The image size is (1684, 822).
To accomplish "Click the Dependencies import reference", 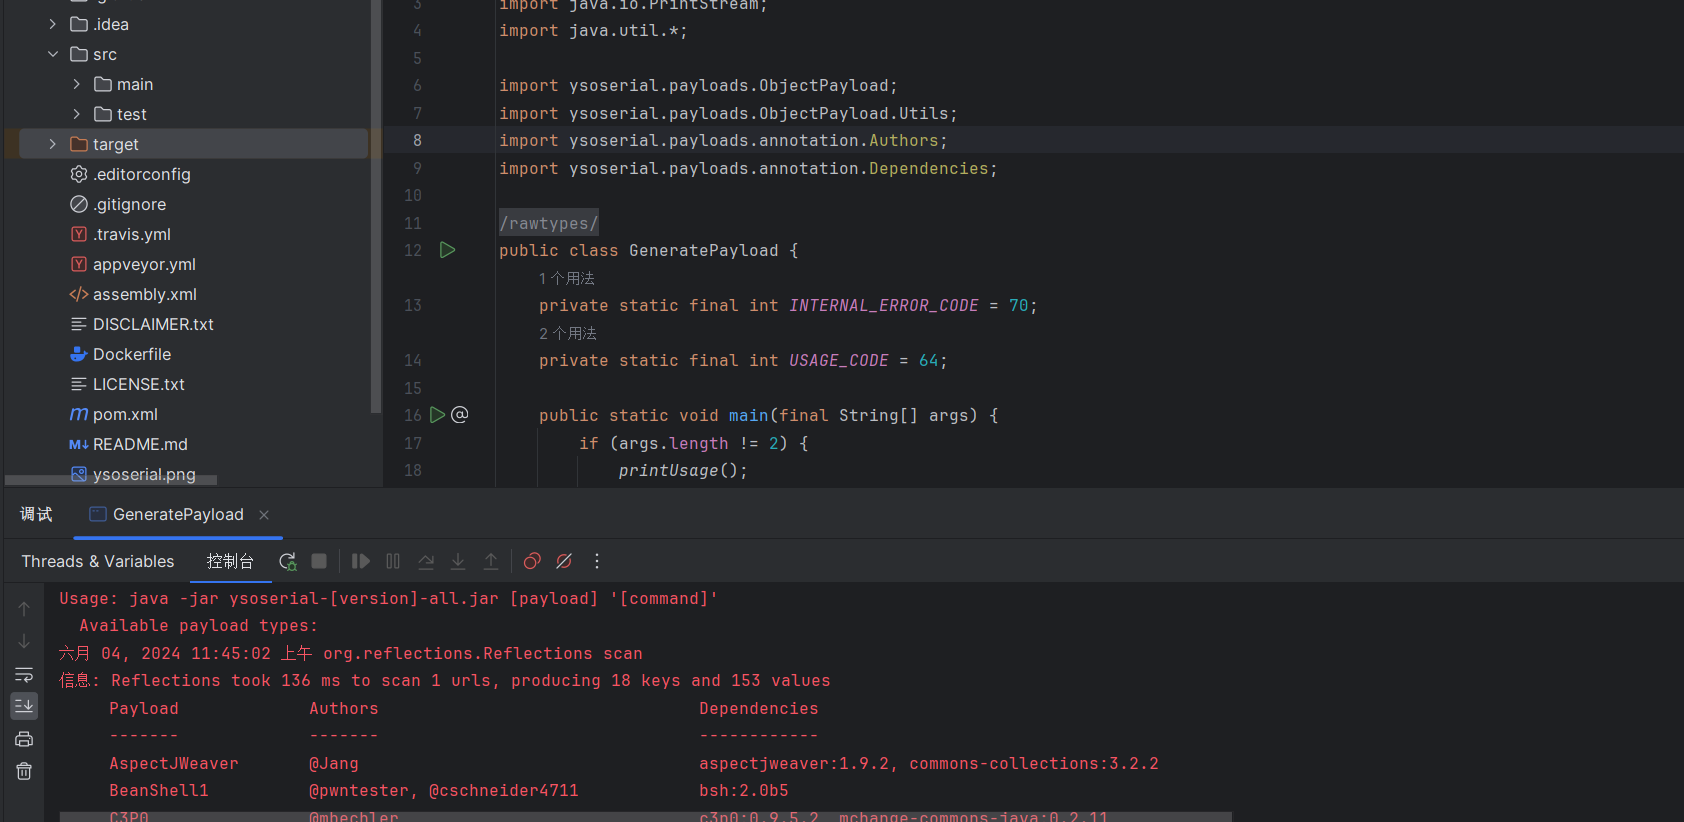I will click(x=929, y=168).
